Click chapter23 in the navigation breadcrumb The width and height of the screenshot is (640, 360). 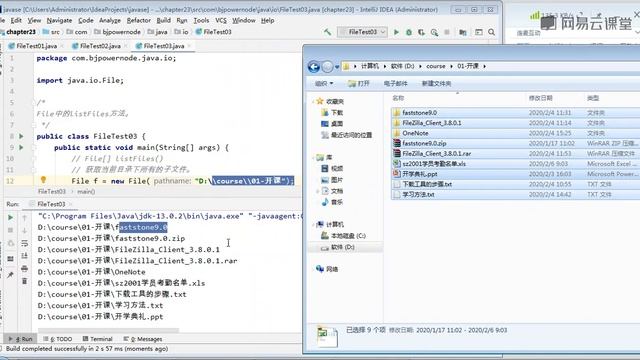pyautogui.click(x=20, y=32)
